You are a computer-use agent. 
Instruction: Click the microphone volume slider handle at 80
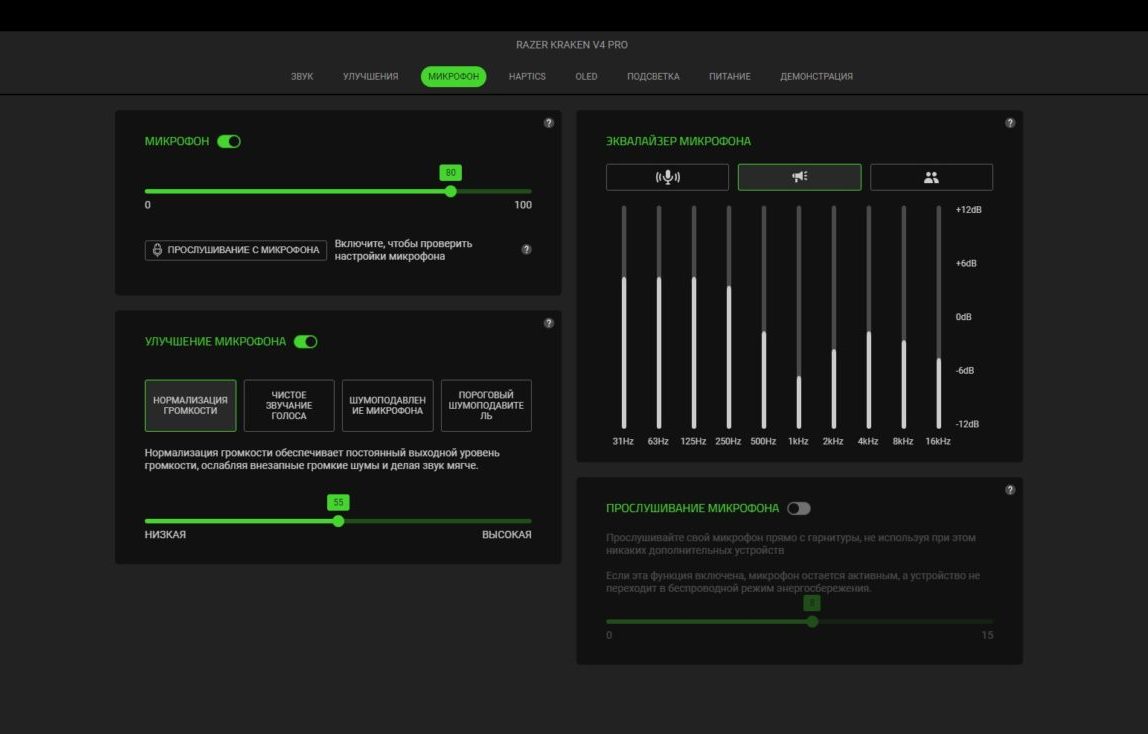pyautogui.click(x=451, y=192)
